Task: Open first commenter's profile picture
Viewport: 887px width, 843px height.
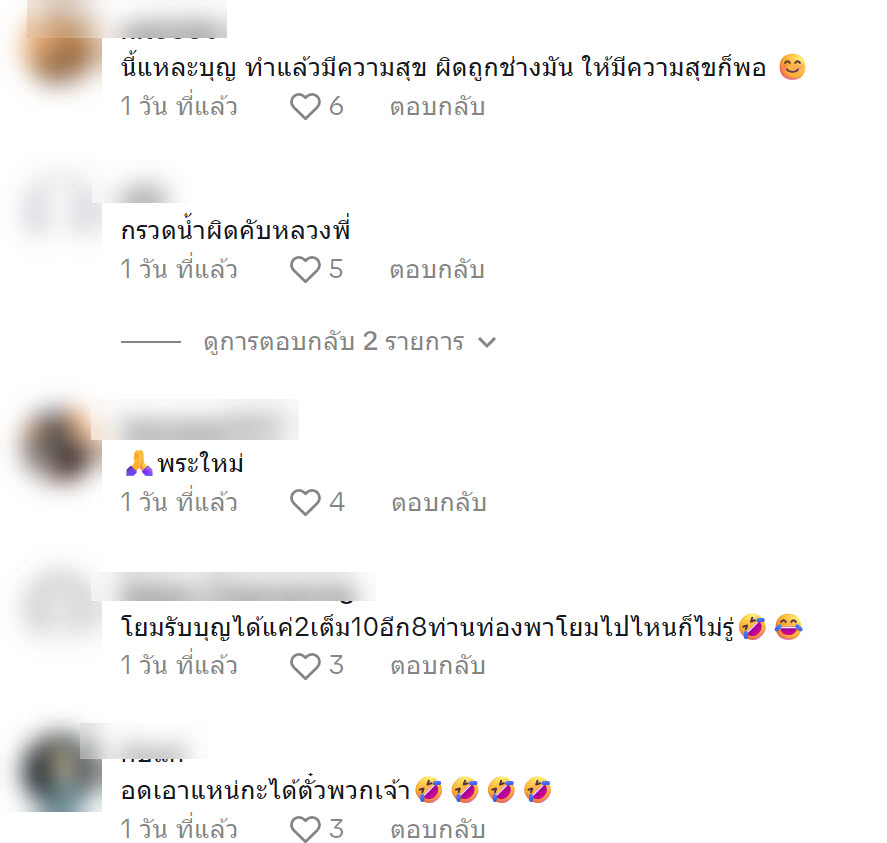Action: 60,52
